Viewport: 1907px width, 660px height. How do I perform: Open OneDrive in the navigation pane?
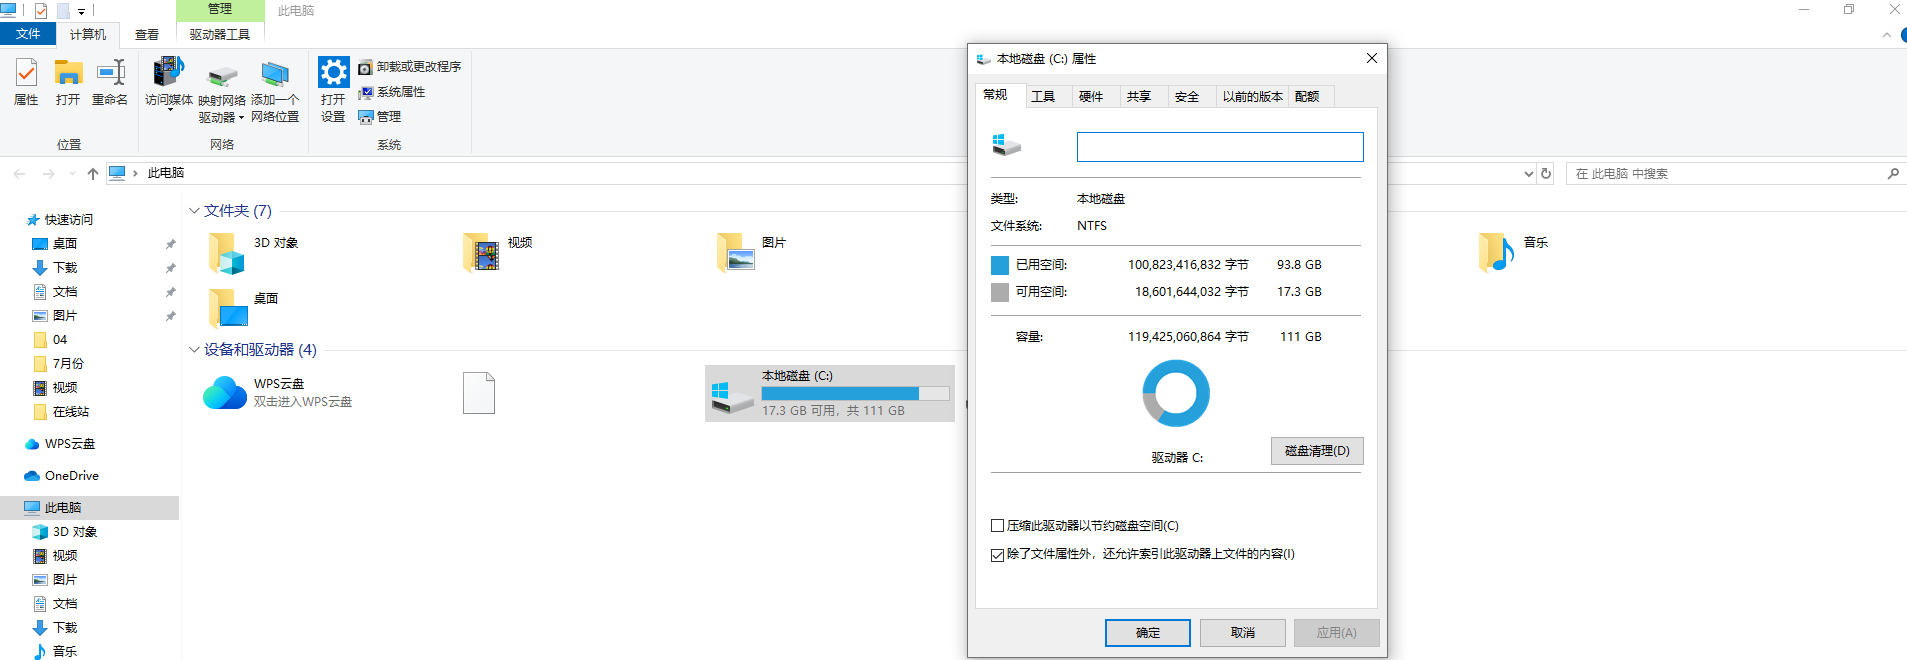pos(72,476)
